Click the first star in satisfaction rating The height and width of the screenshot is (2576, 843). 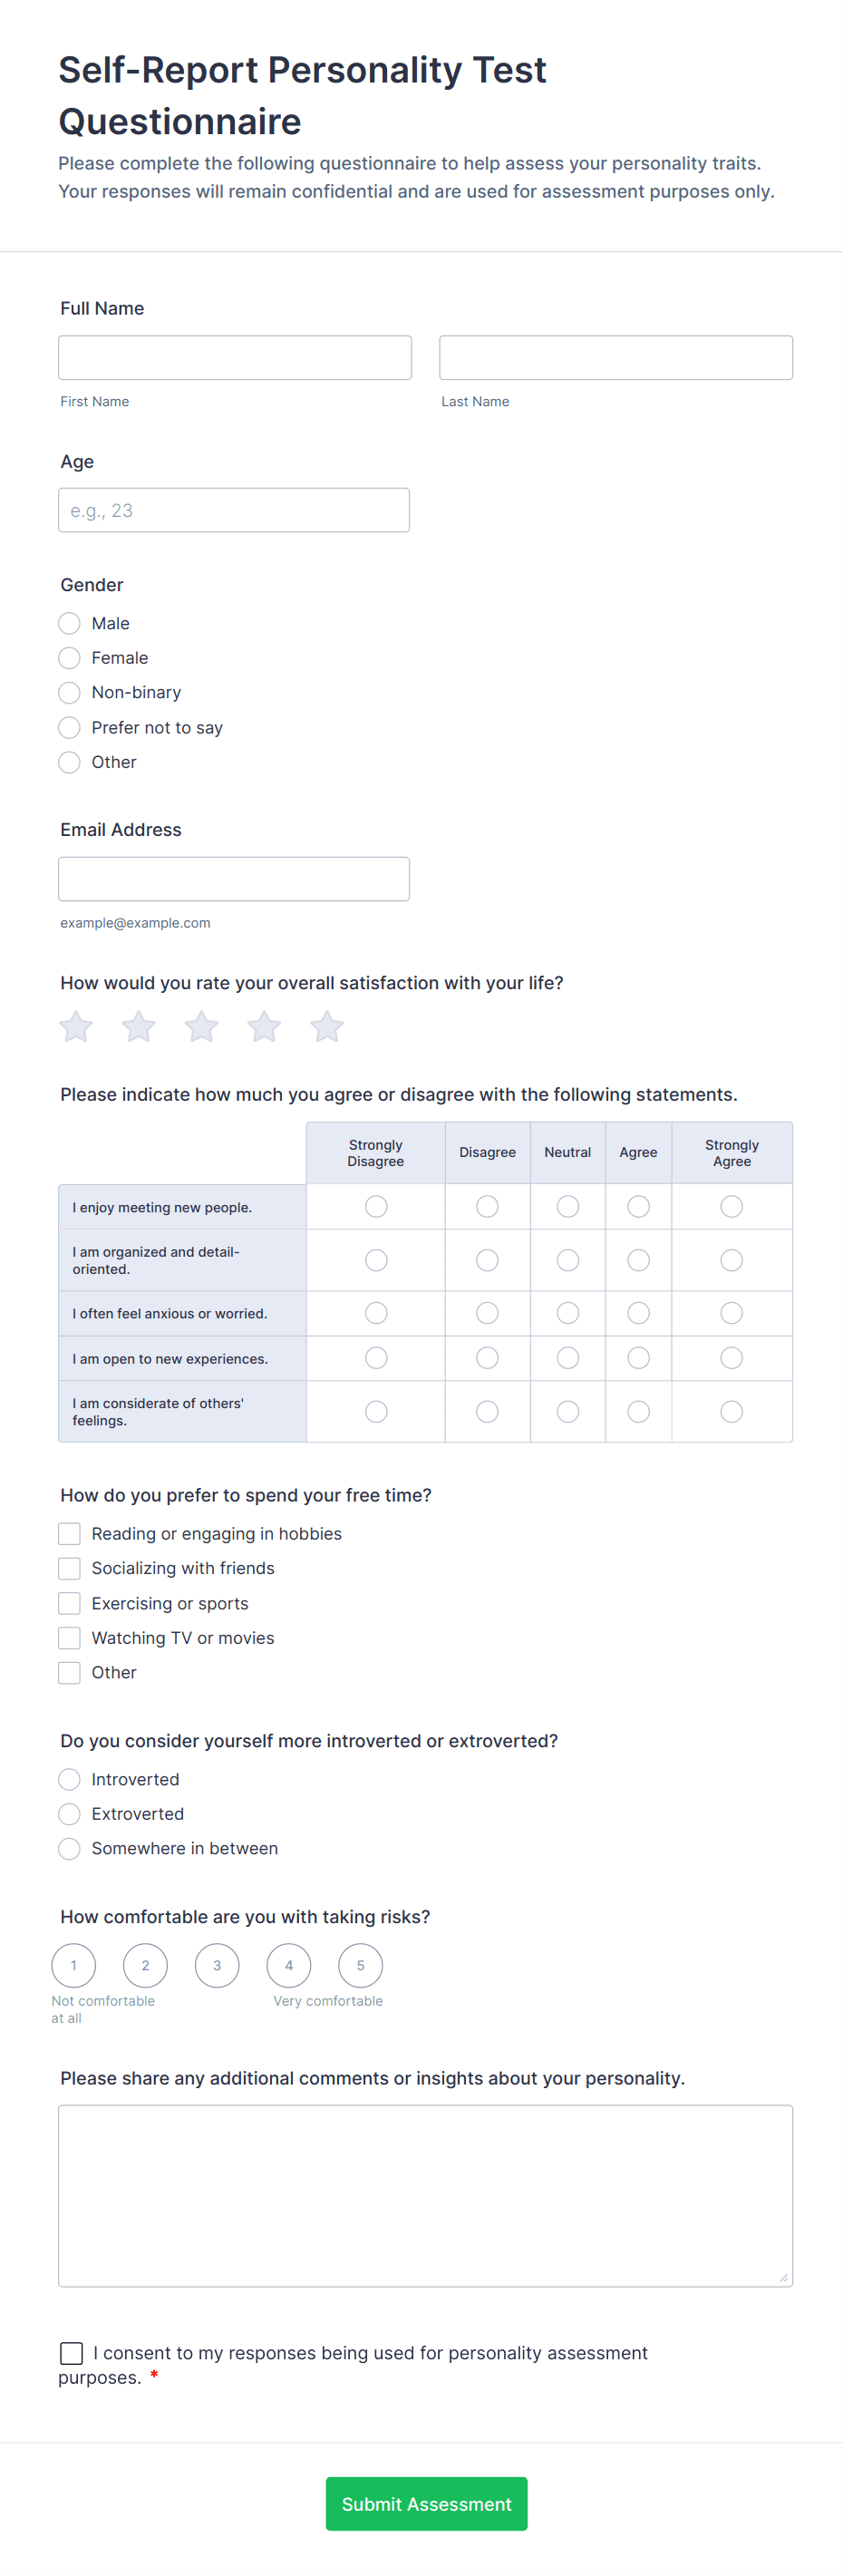pyautogui.click(x=76, y=1027)
